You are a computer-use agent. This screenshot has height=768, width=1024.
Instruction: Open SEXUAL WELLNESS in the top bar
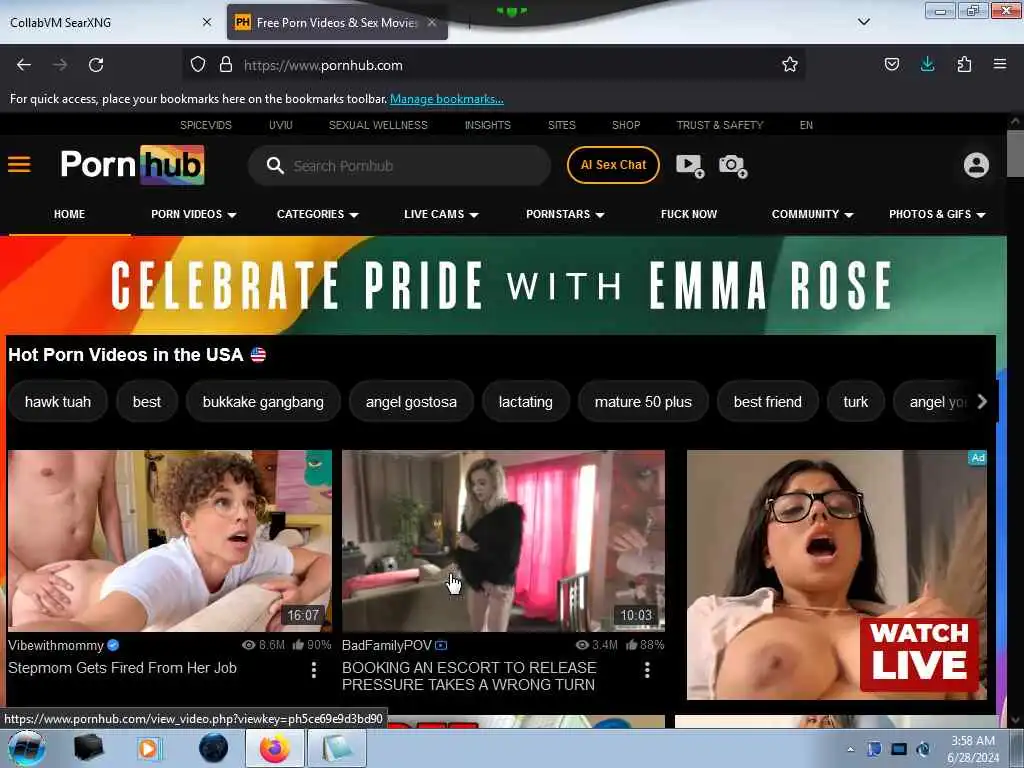click(x=378, y=125)
